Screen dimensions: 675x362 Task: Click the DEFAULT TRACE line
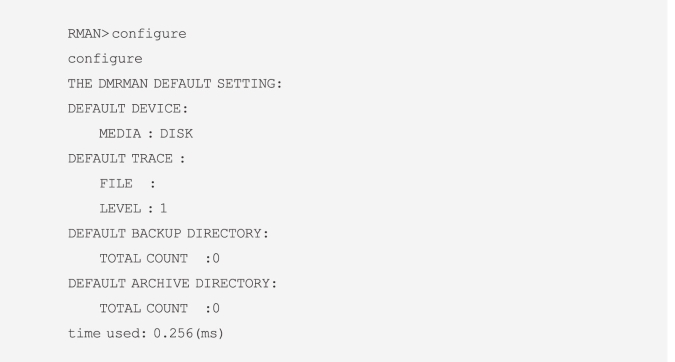tap(126, 158)
